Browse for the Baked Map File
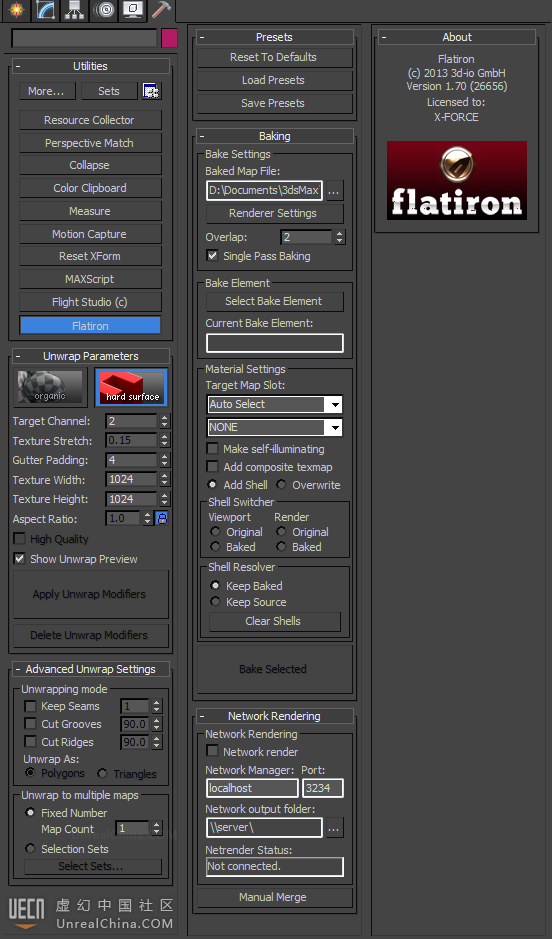552x939 pixels. 334,191
